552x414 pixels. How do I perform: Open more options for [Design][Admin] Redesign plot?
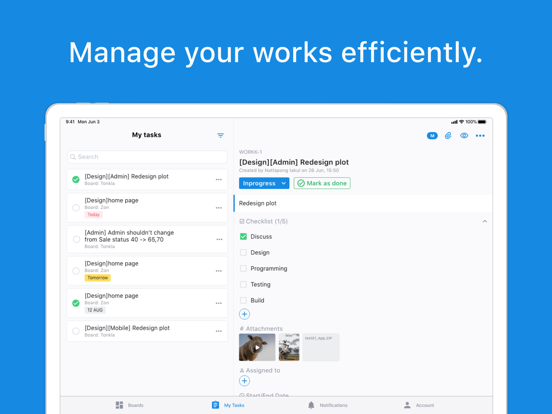[x=219, y=180]
